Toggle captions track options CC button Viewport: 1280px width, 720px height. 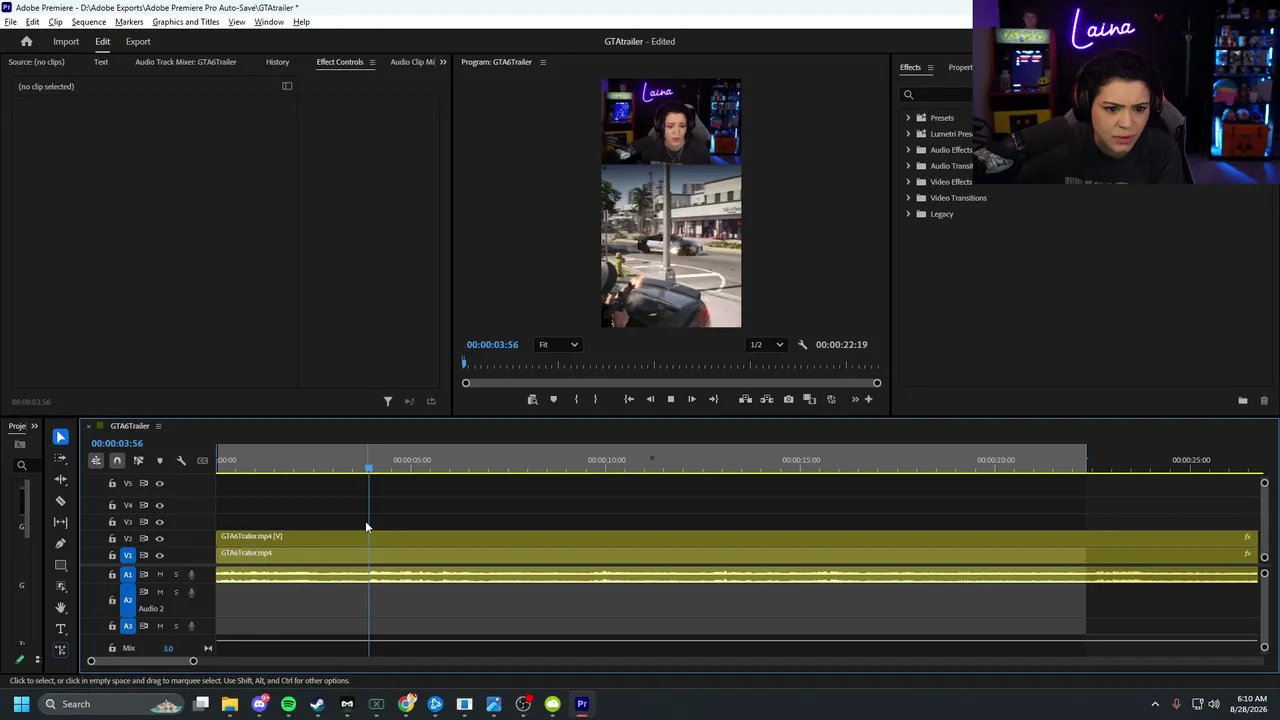tap(203, 461)
